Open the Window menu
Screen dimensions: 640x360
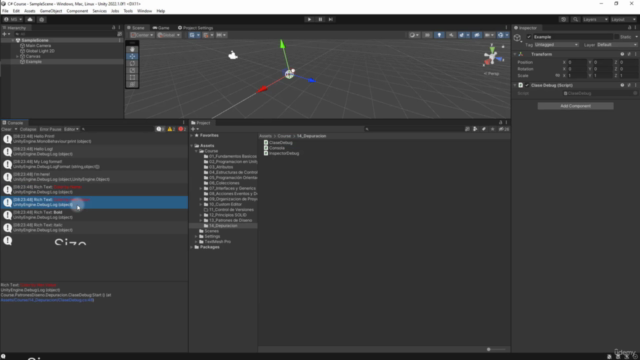pyautogui.click(x=144, y=11)
